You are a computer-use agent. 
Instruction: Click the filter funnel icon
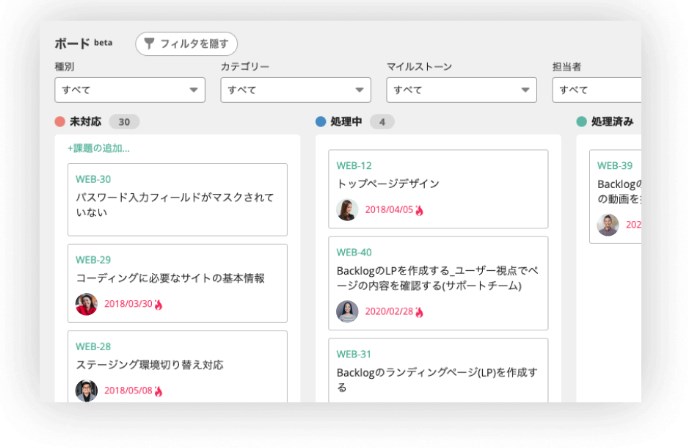pyautogui.click(x=149, y=44)
